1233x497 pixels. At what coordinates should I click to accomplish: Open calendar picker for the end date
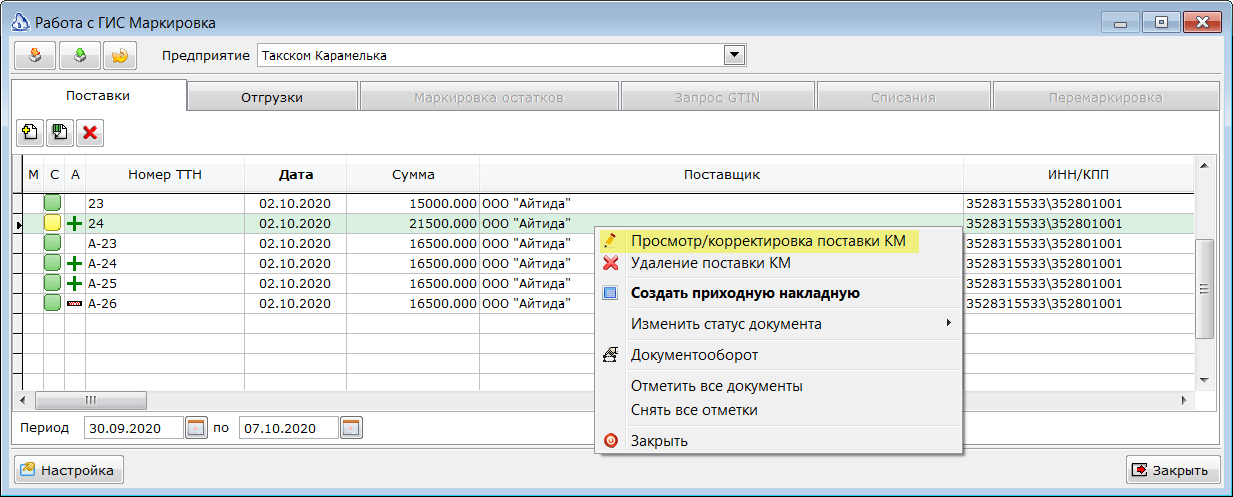point(351,428)
